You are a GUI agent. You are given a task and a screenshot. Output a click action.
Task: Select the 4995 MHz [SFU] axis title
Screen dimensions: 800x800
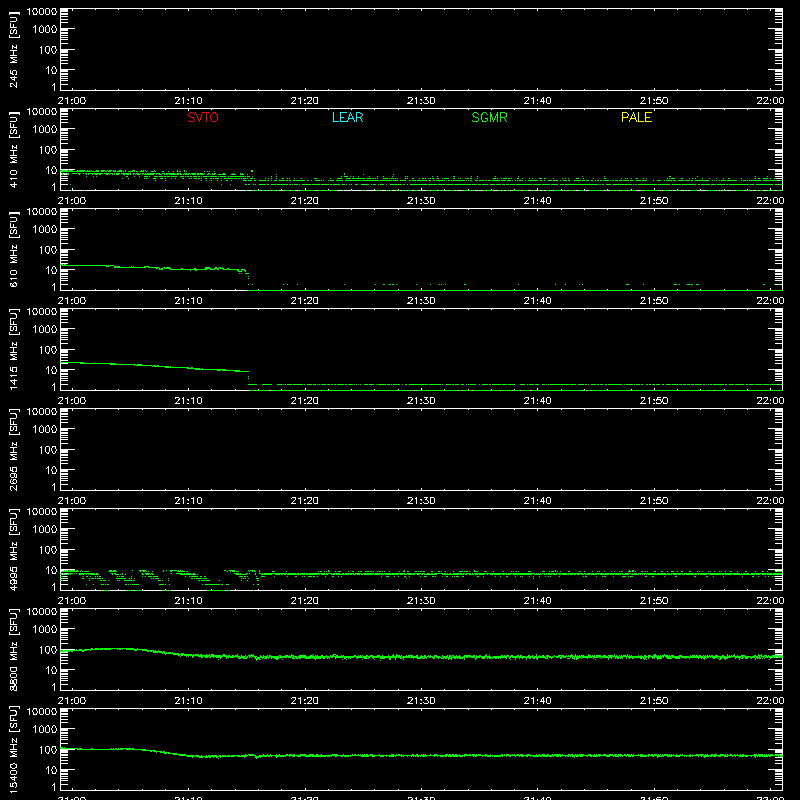click(x=14, y=550)
